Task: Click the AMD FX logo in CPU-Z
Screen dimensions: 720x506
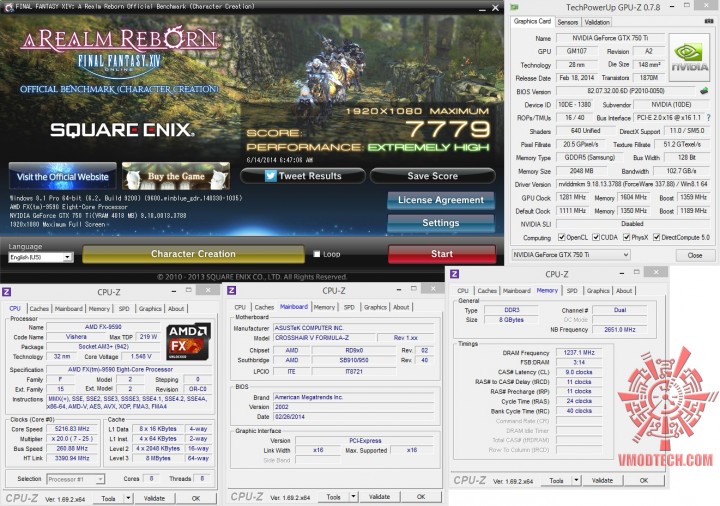Action: 188,341
